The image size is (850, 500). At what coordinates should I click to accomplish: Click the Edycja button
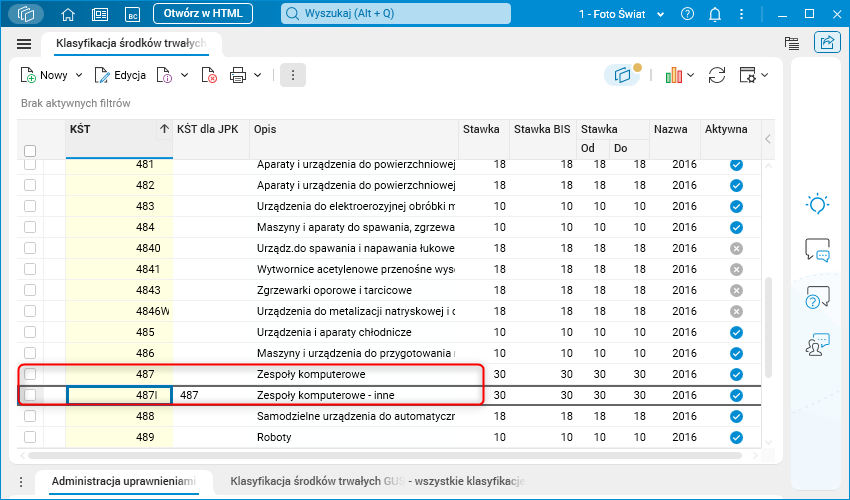[120, 75]
